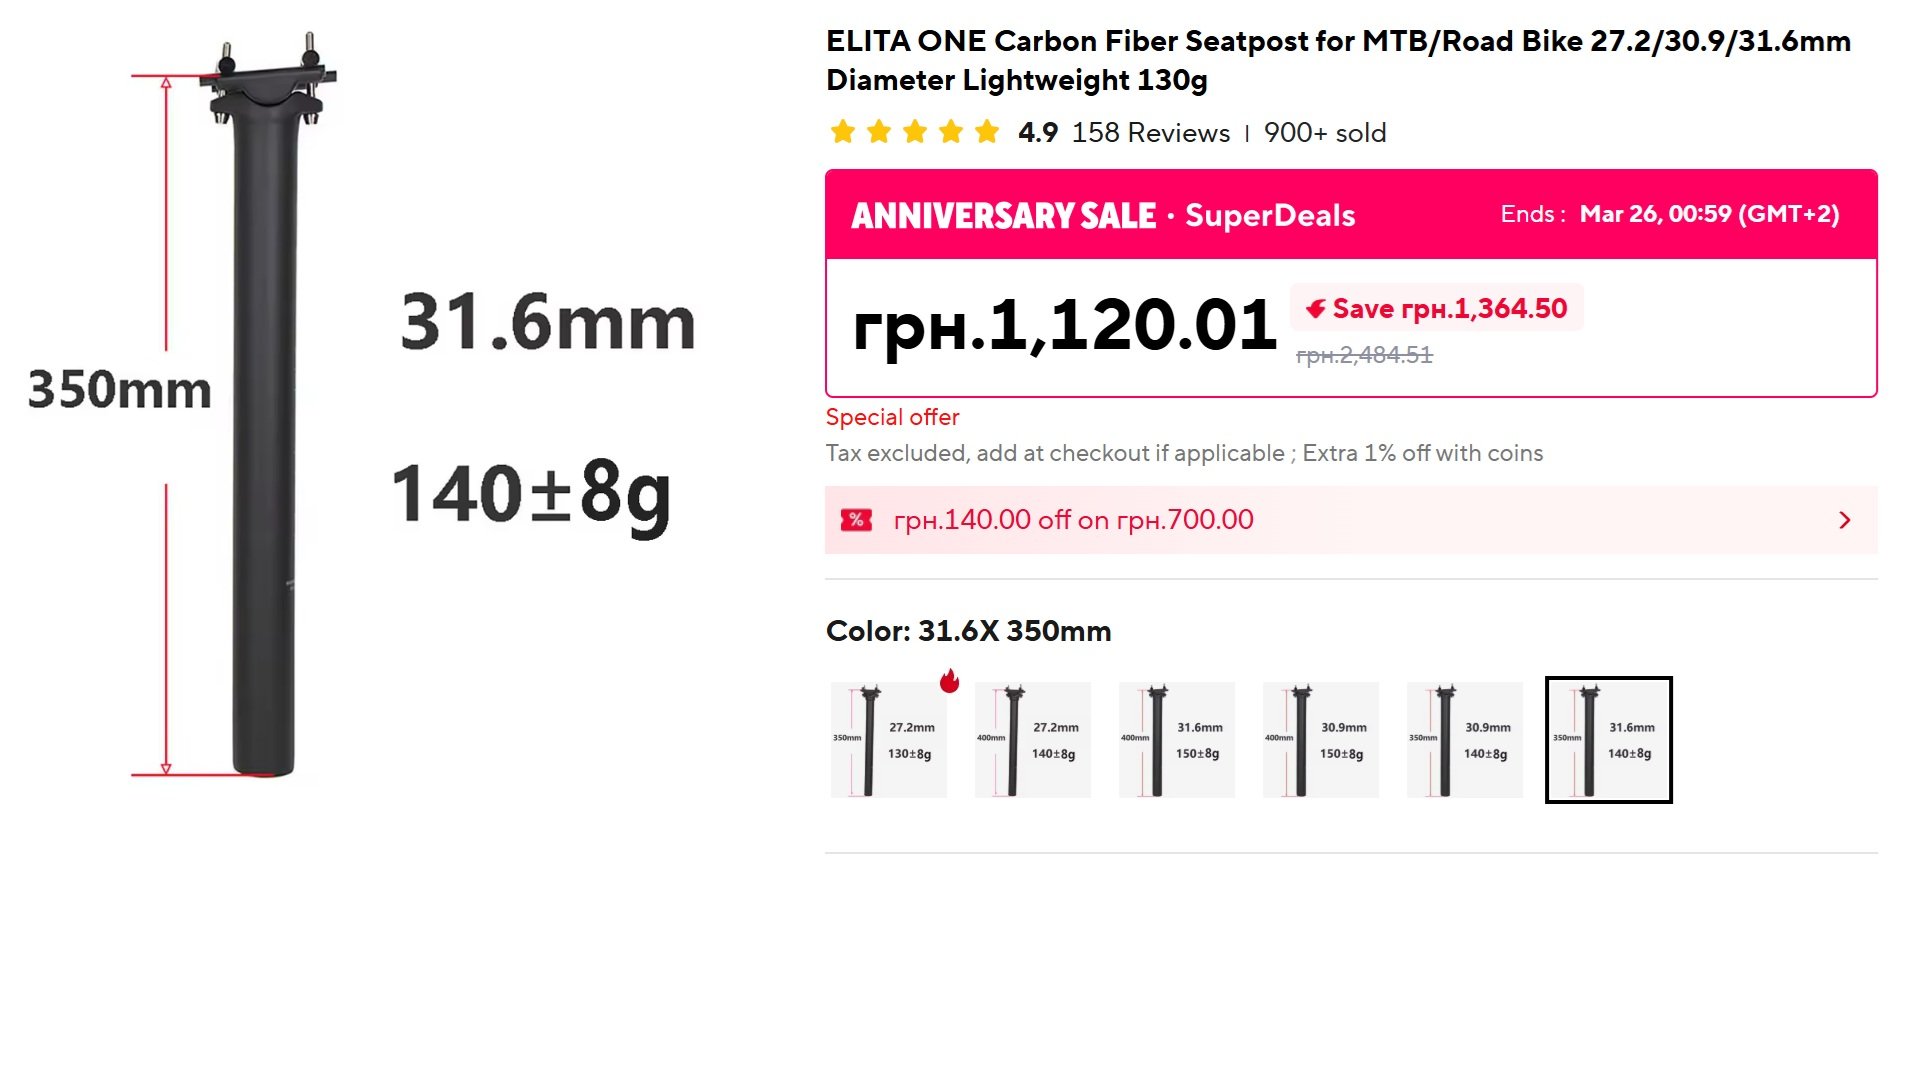Click the selected 31.6mm 350mm variant
This screenshot has height=1080, width=1908.
pos(1608,740)
